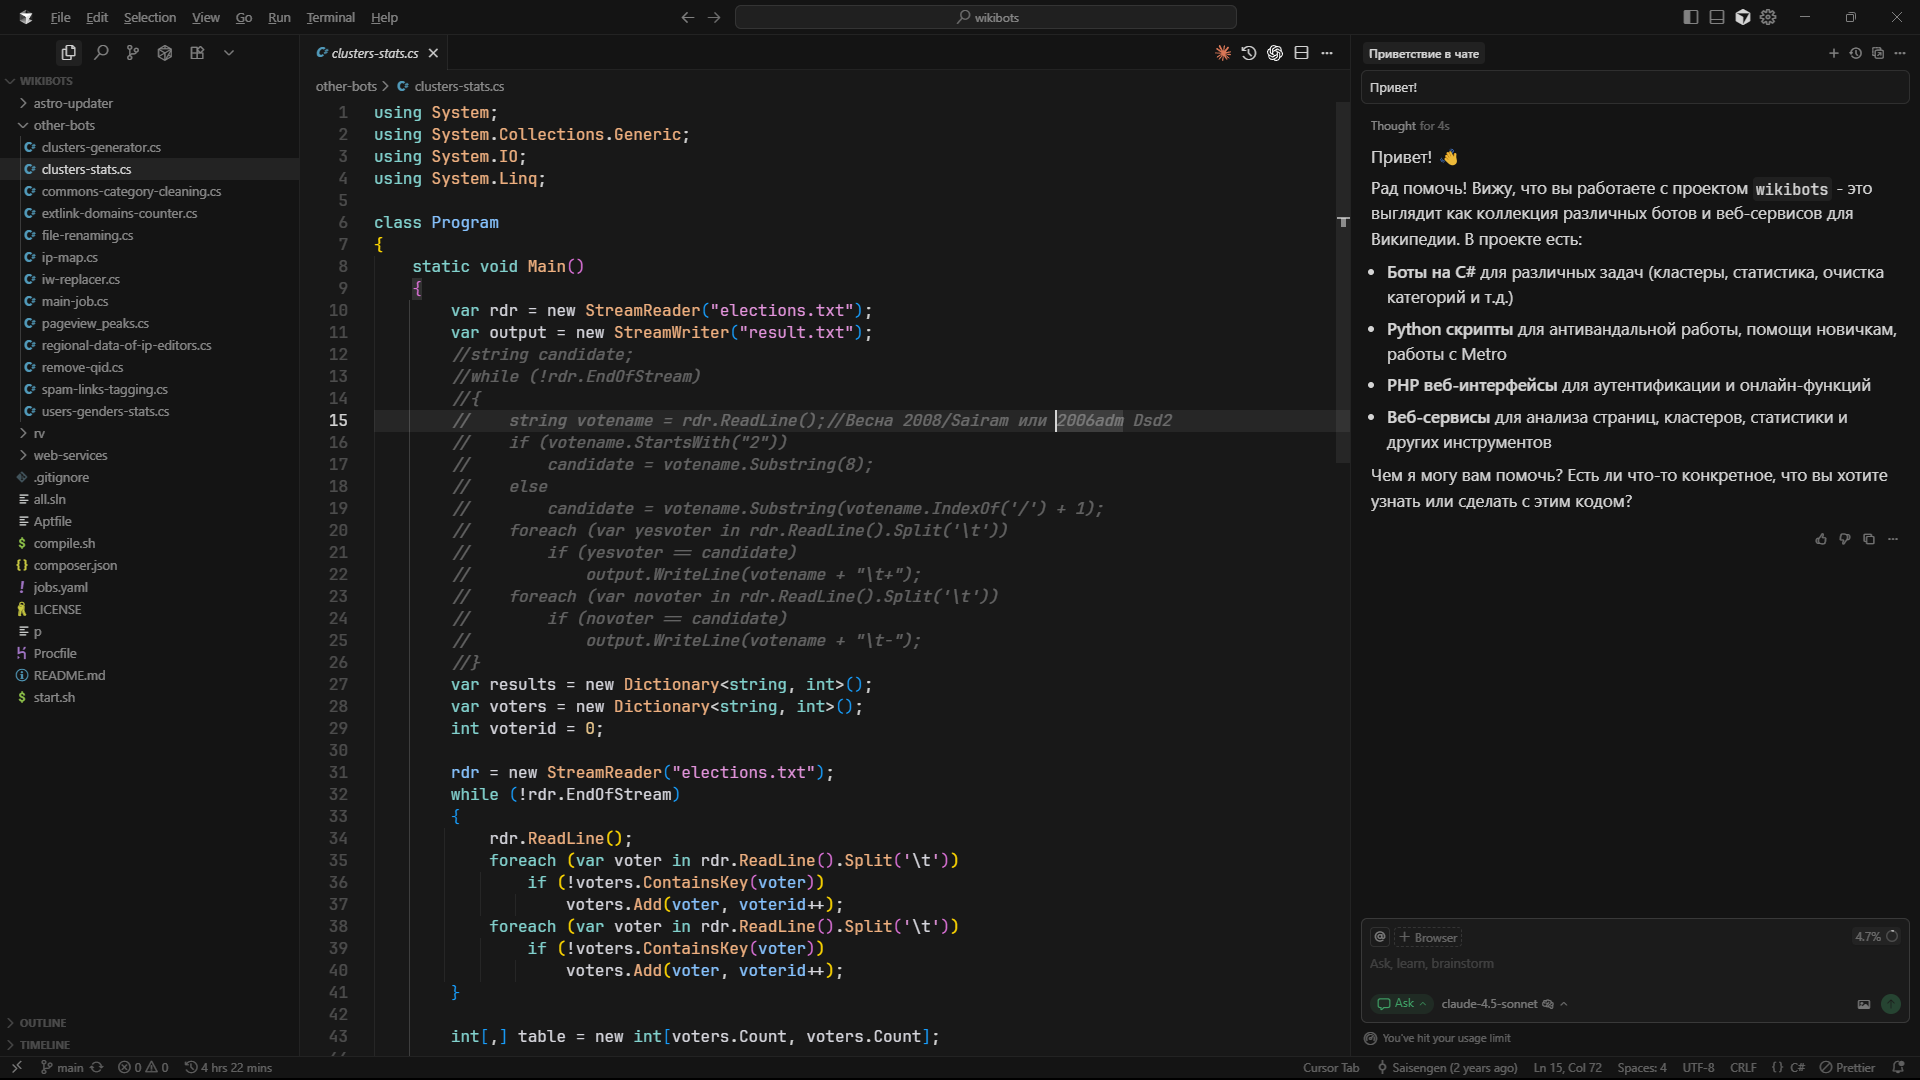The image size is (1920, 1080).
Task: Toggle the secondary side bar
Action: (x=1742, y=17)
